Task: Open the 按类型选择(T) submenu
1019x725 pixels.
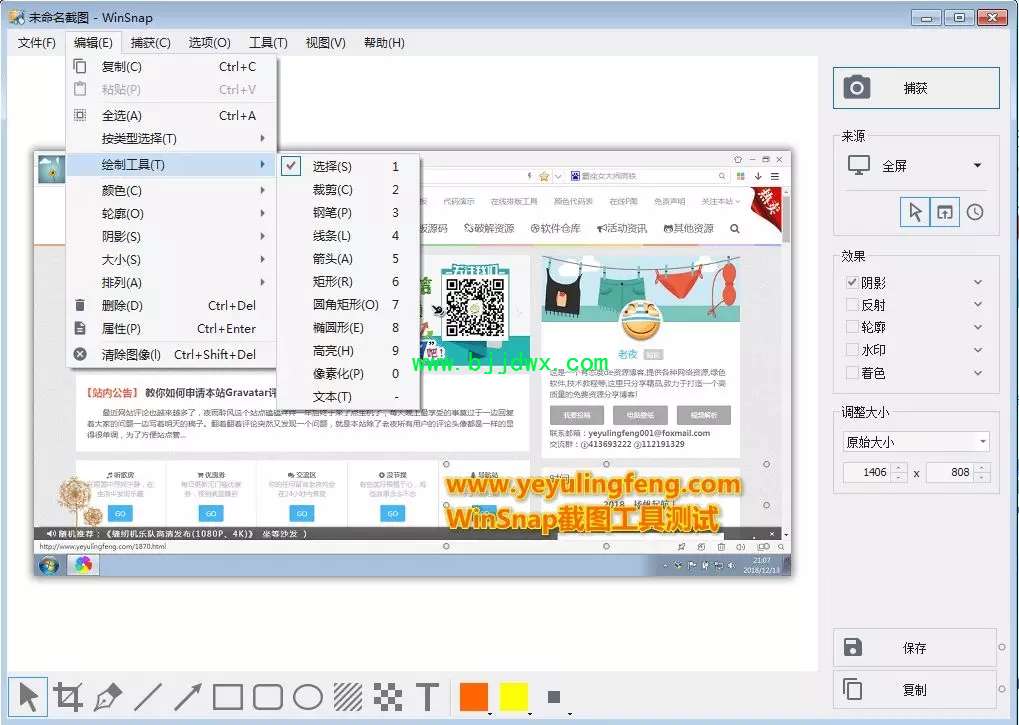Action: coord(172,138)
